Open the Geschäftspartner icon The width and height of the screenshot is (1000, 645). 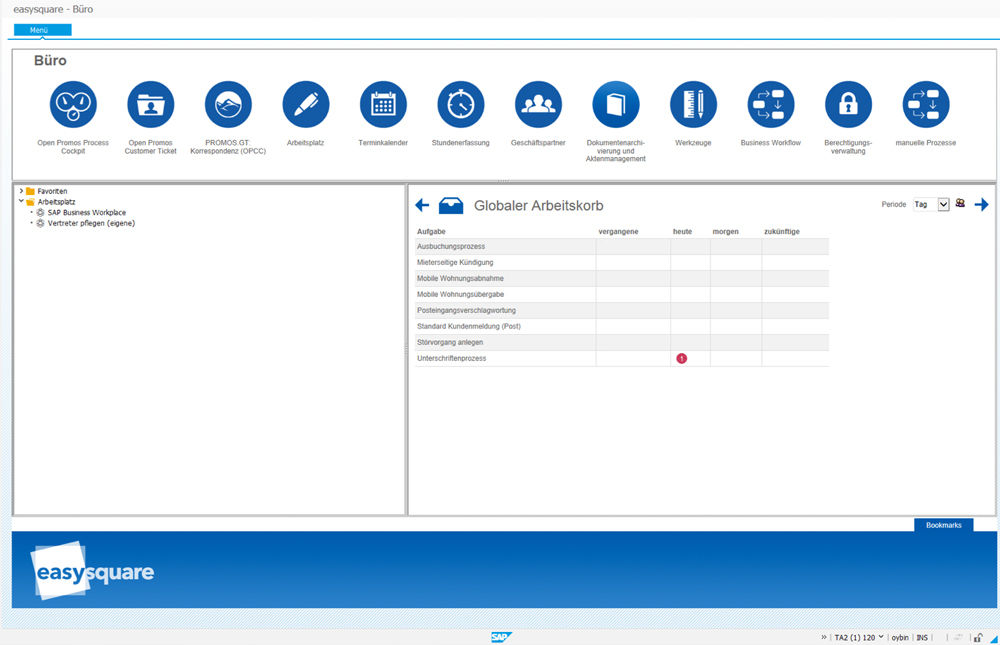[538, 105]
